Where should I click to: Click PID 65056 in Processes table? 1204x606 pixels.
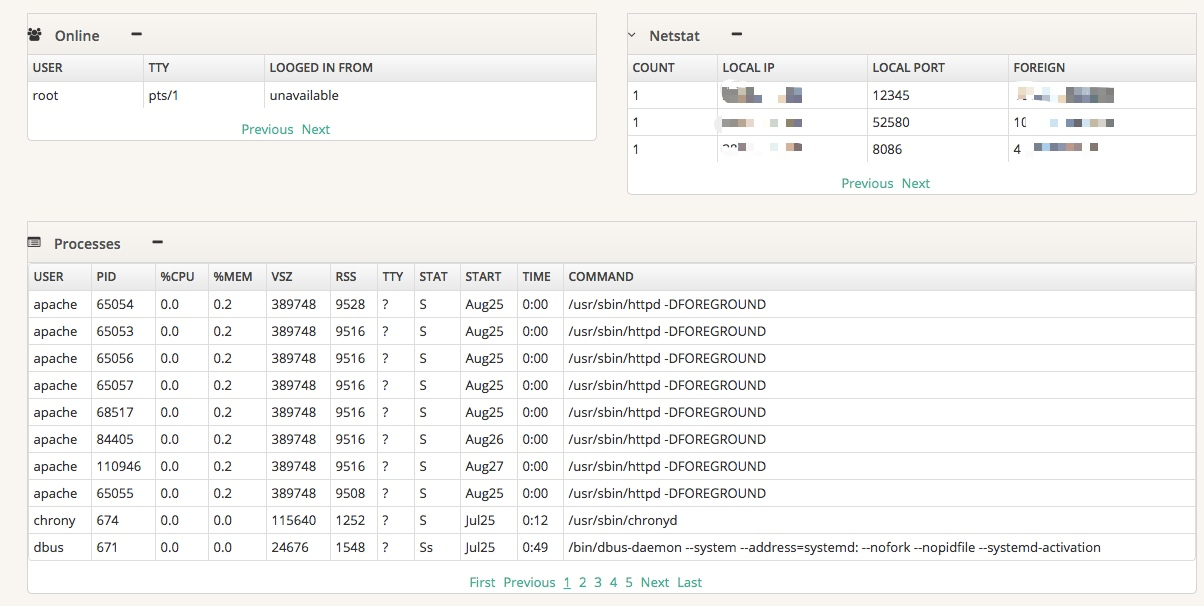[123, 358]
